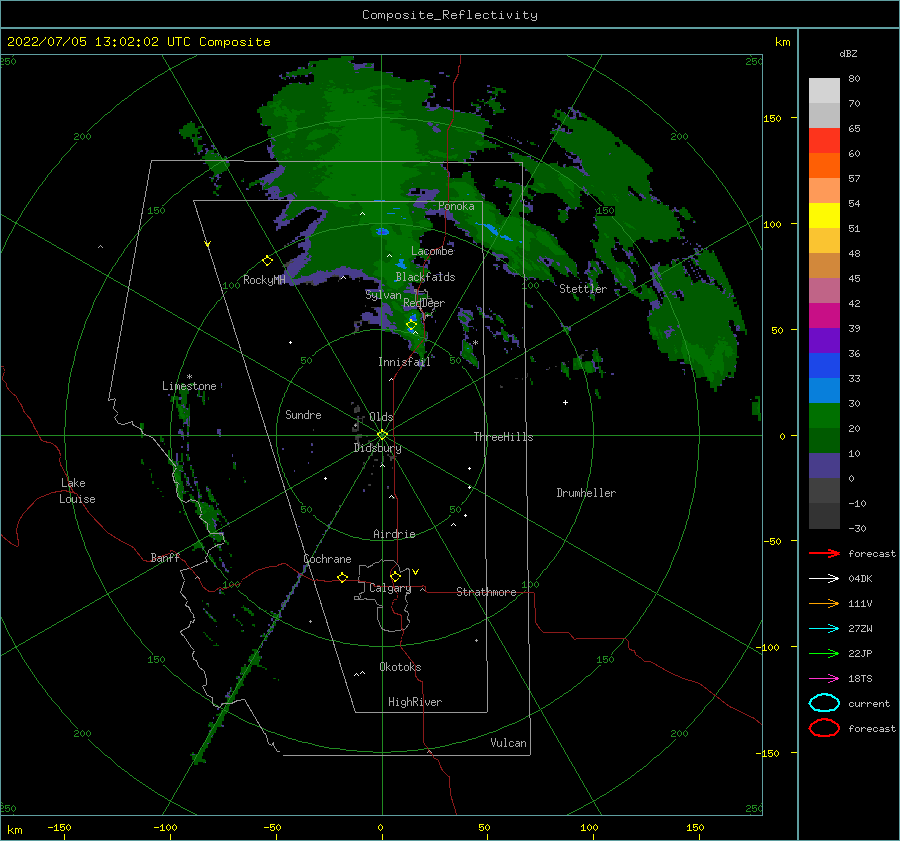Click the -150 tick label on bottom axis
This screenshot has width=900, height=841.
click(x=59, y=827)
